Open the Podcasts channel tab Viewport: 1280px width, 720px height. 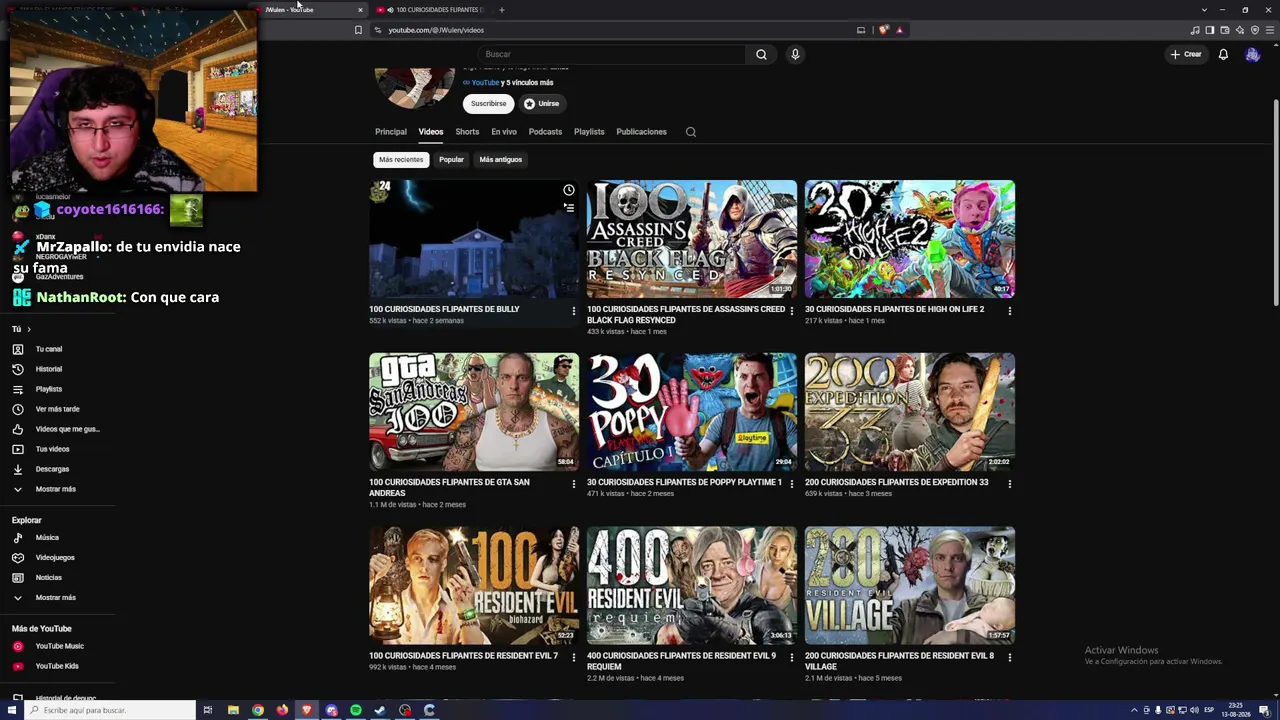click(x=545, y=132)
